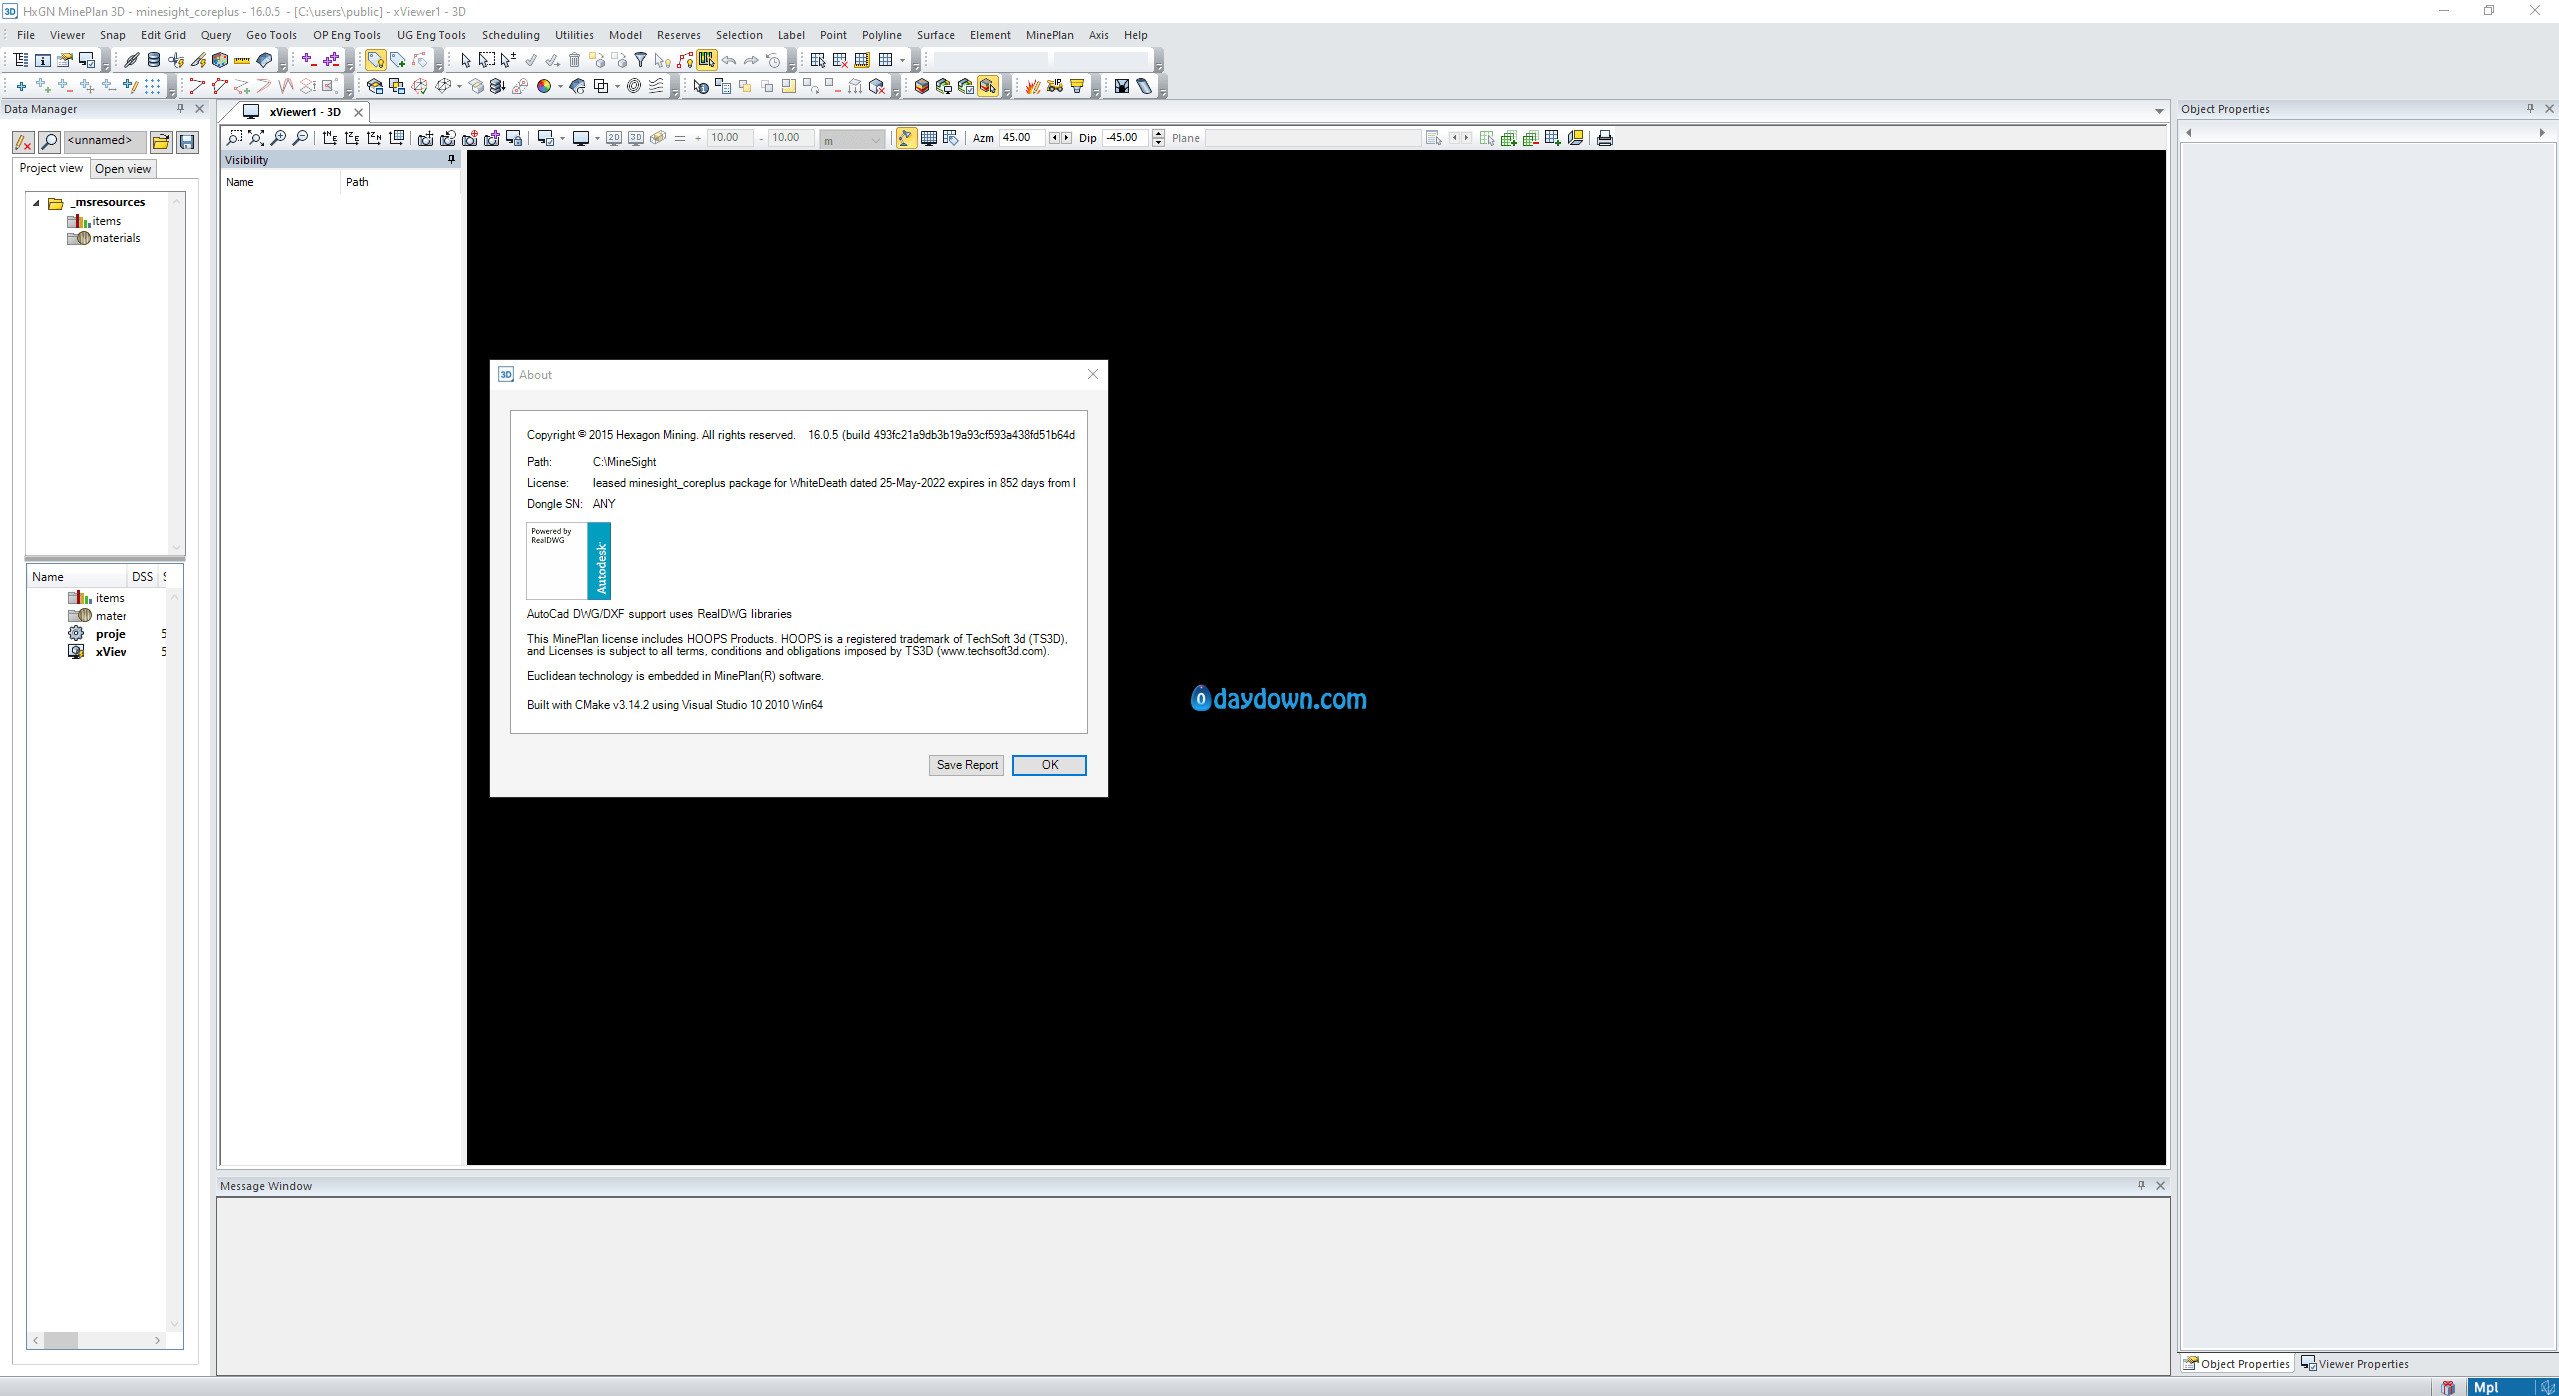Click the filter funnel icon in toolbar
This screenshot has width=2559, height=1396.
click(641, 60)
